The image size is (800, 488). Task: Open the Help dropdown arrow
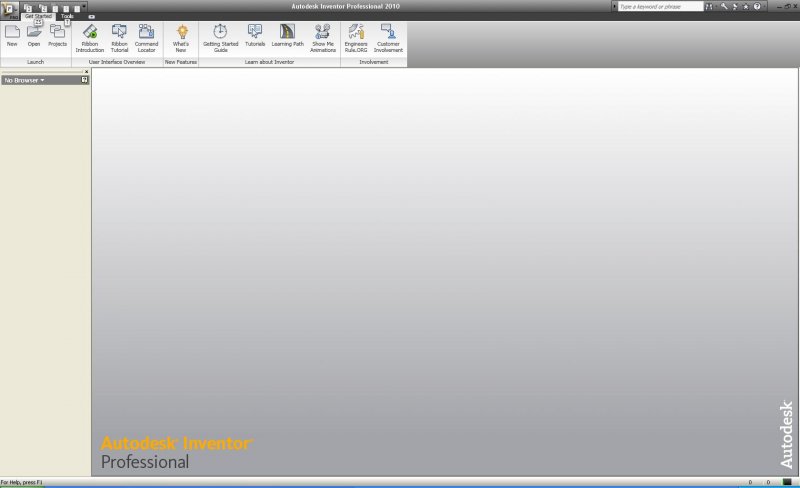click(764, 6)
